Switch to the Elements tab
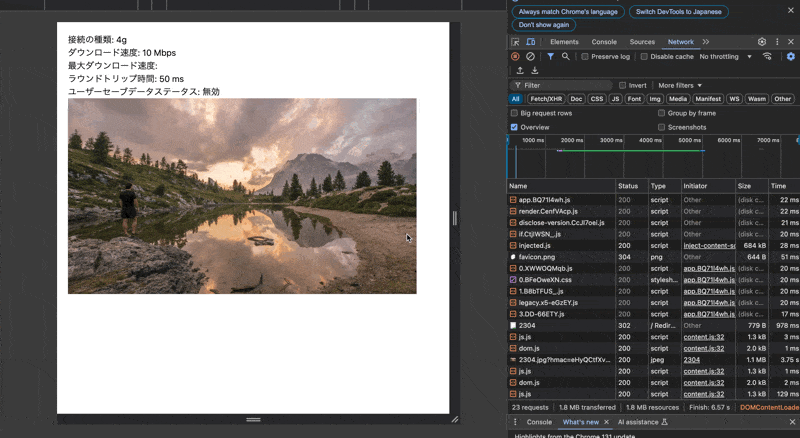800x438 pixels. tap(564, 42)
